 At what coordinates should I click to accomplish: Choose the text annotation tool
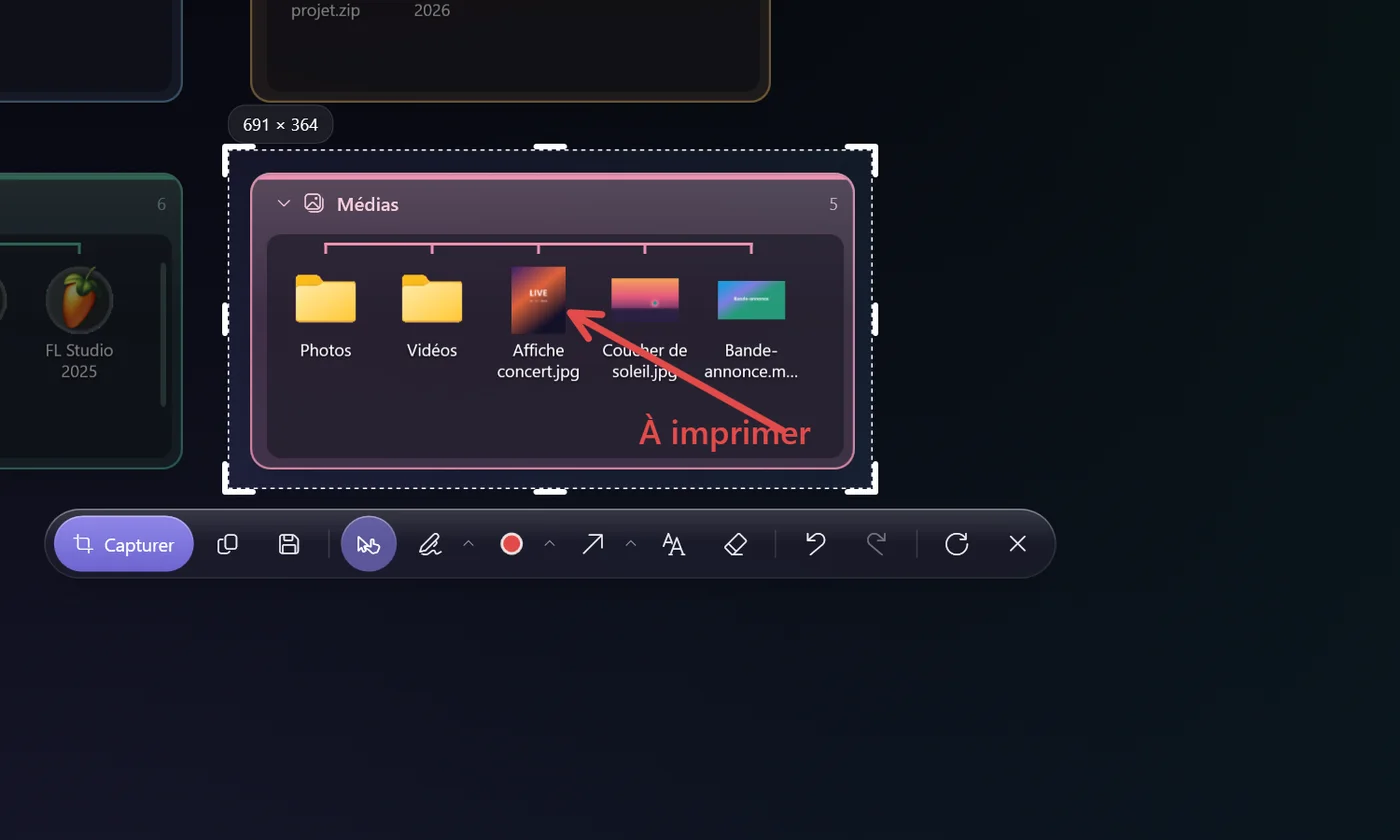674,544
